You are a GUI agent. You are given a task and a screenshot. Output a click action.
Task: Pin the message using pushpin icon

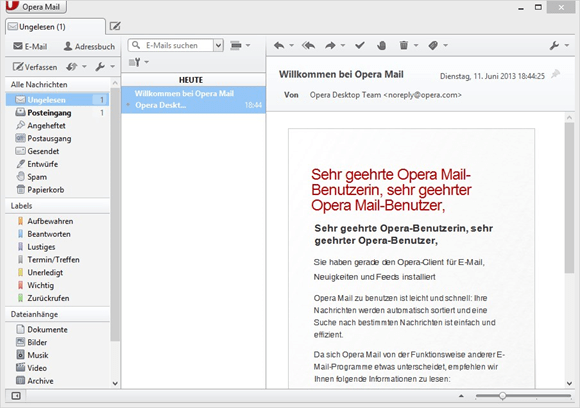point(555,74)
